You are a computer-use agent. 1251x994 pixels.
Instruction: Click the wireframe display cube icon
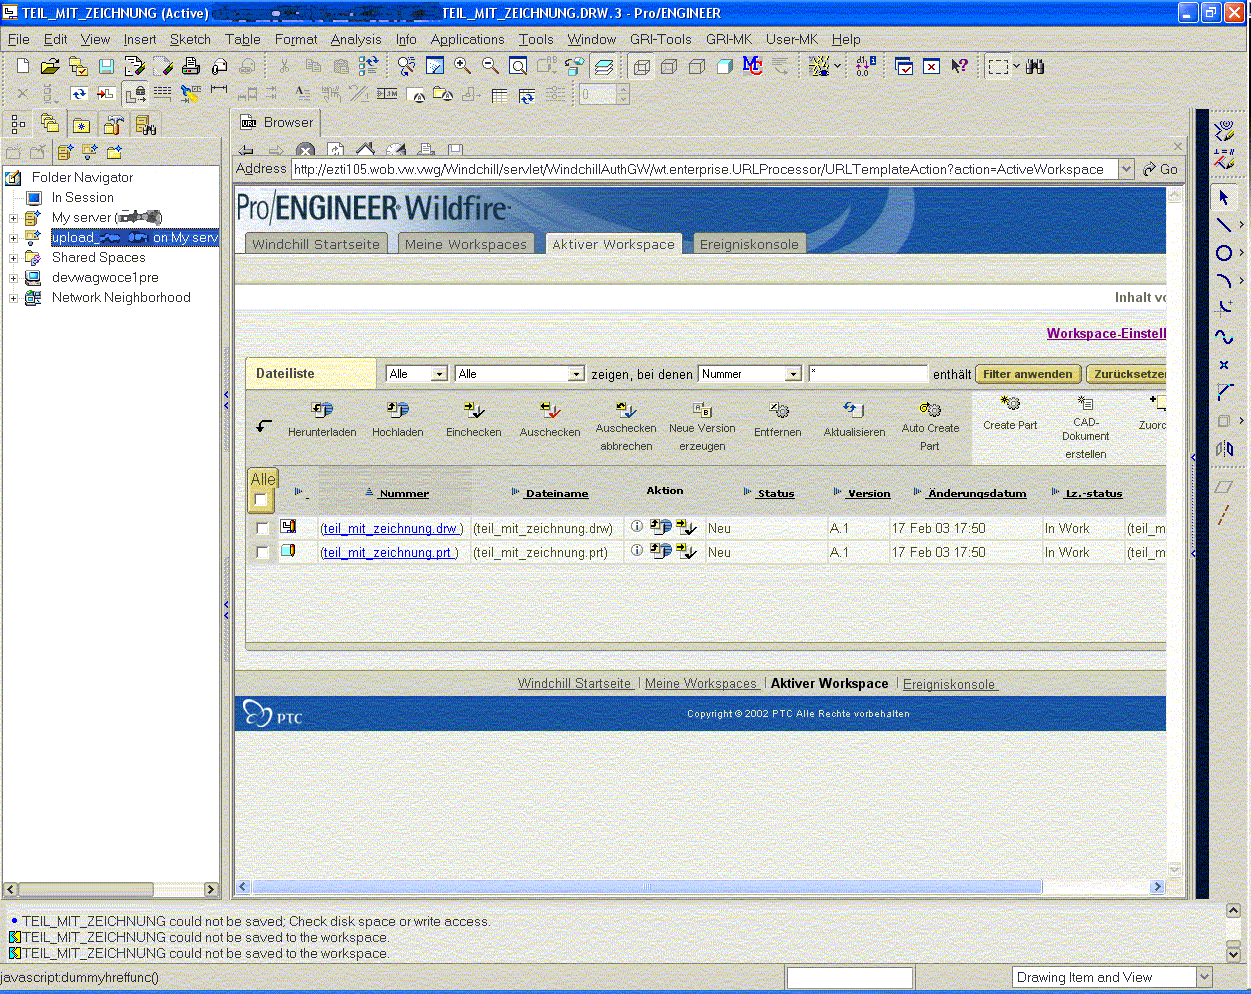pos(642,66)
